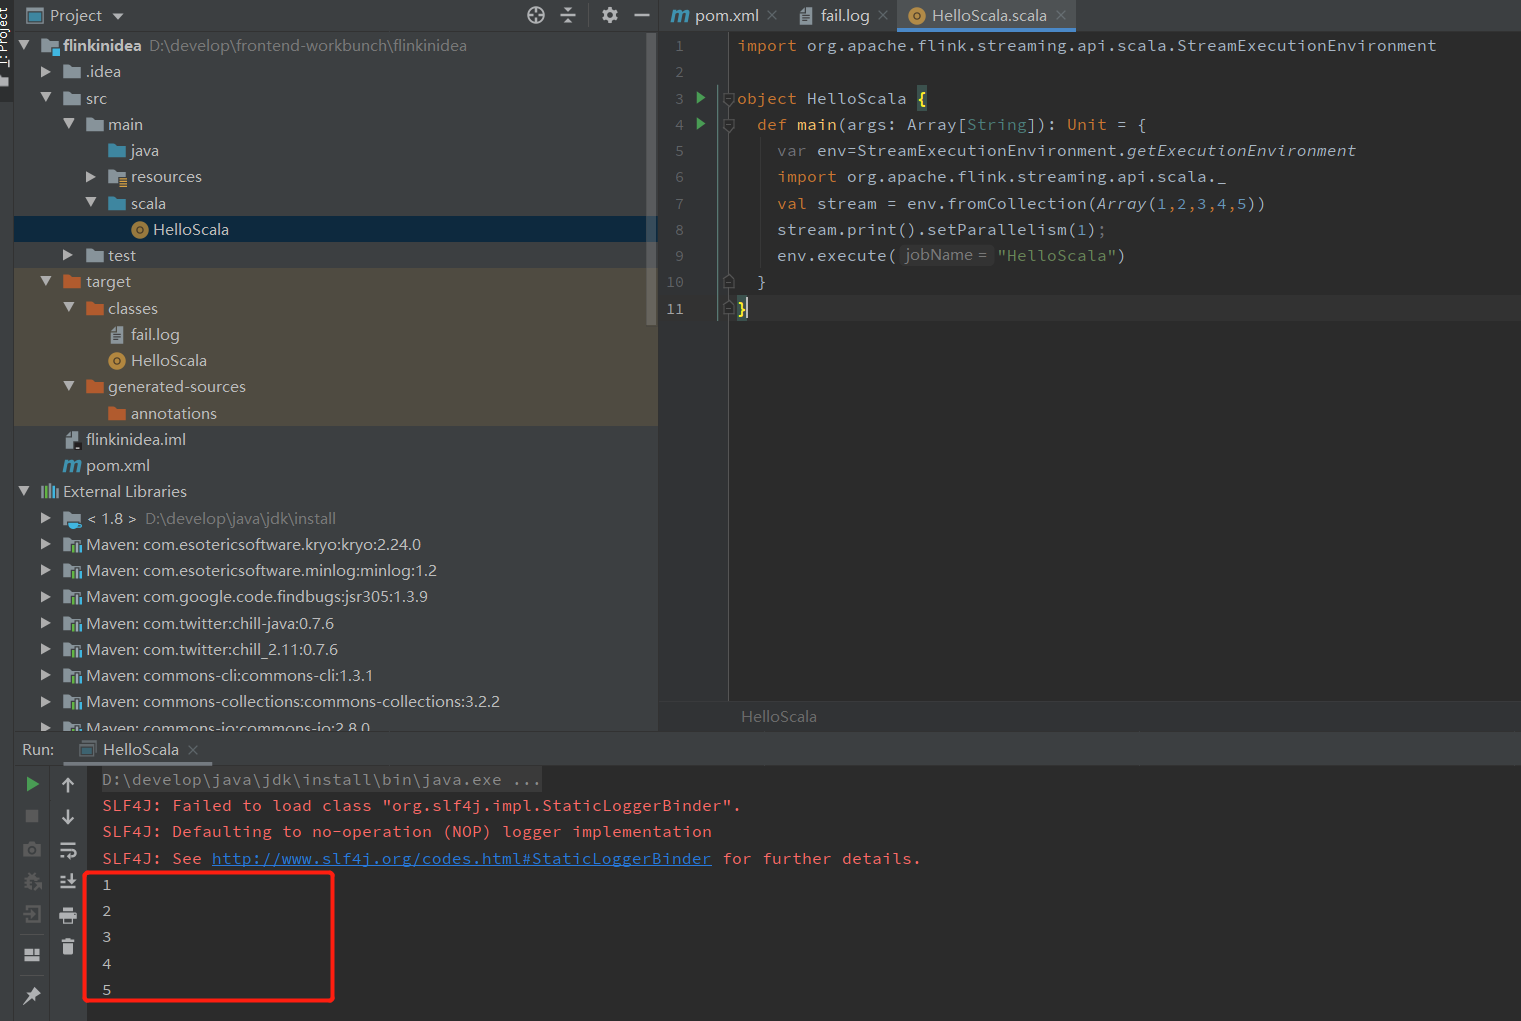This screenshot has width=1521, height=1021.
Task: Print console output with printer icon
Action: [68, 915]
